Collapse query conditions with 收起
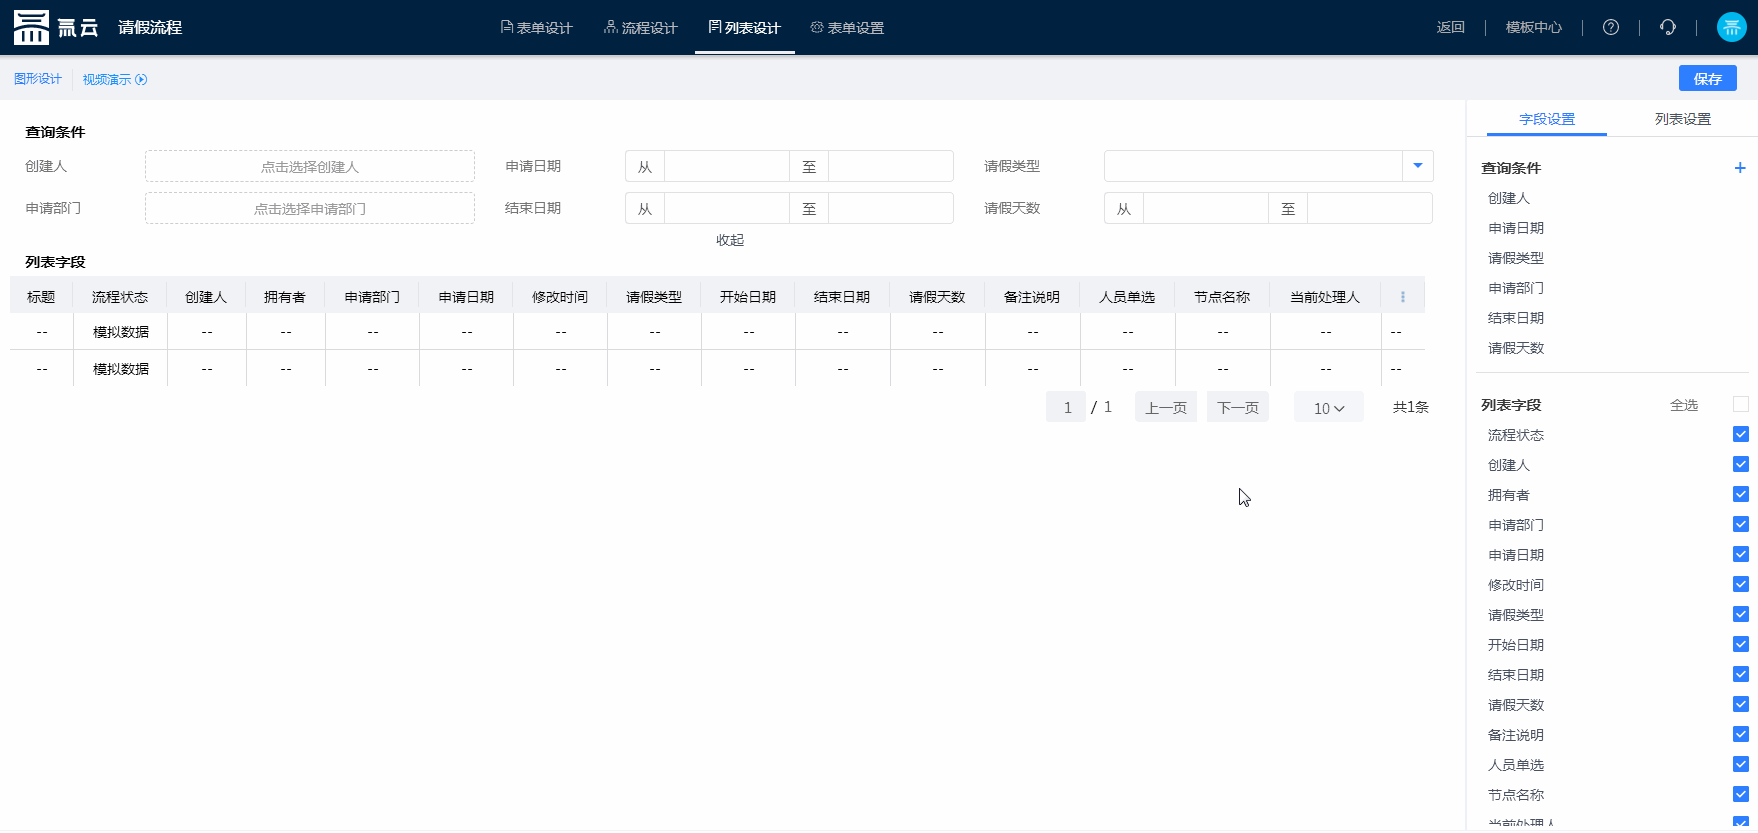Viewport: 1758px width, 833px height. pos(730,240)
